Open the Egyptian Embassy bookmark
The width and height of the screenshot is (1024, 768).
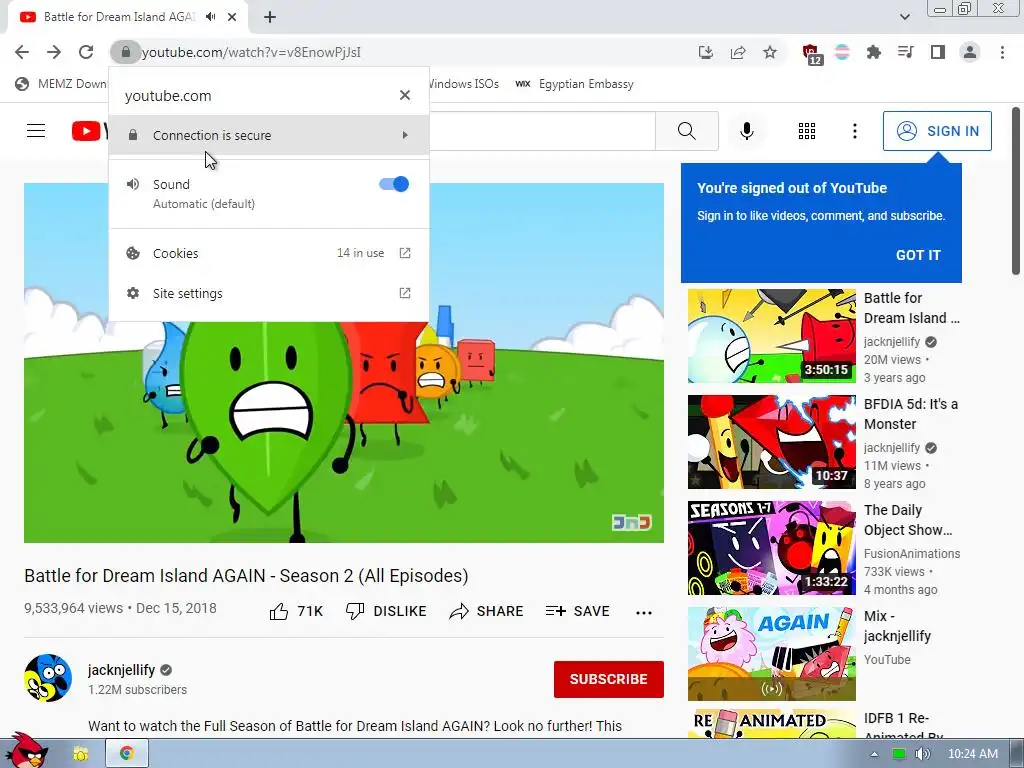click(575, 84)
